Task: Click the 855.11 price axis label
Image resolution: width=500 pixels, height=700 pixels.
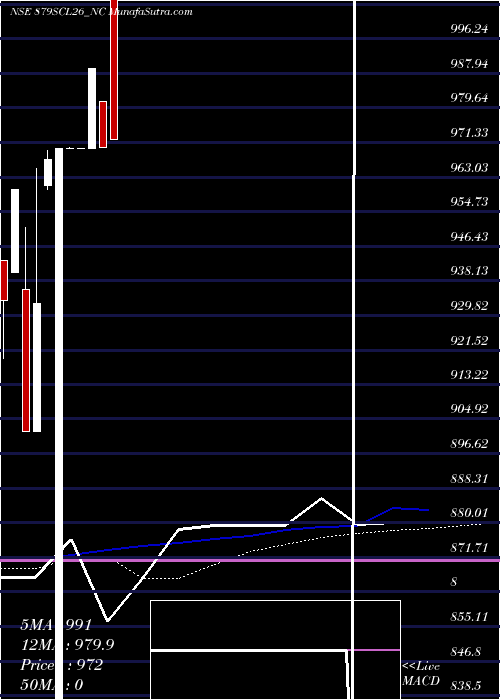Action: [x=469, y=617]
